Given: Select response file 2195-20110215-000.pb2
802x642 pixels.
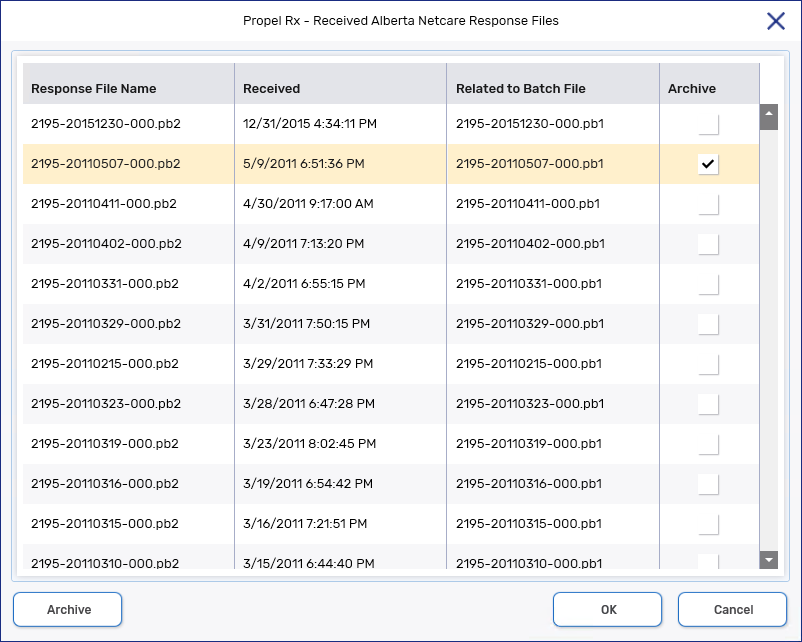Looking at the screenshot, I should pos(105,364).
